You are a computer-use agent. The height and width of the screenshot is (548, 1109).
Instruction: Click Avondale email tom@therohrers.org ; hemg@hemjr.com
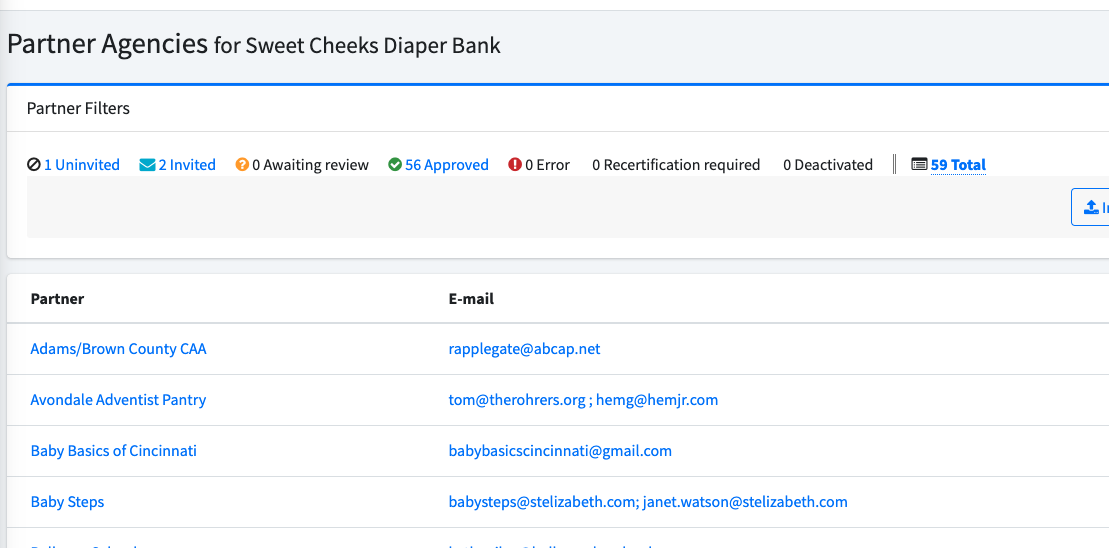tap(583, 400)
